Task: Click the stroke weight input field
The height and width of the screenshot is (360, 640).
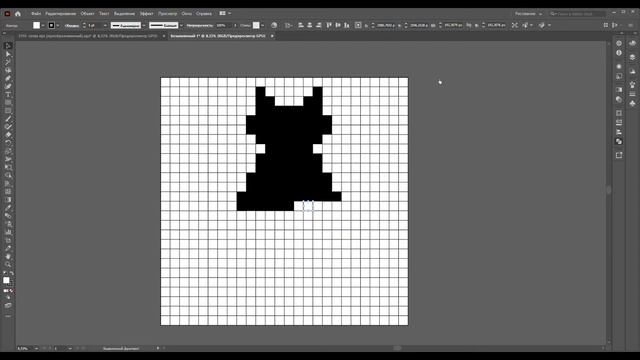Action: click(94, 25)
